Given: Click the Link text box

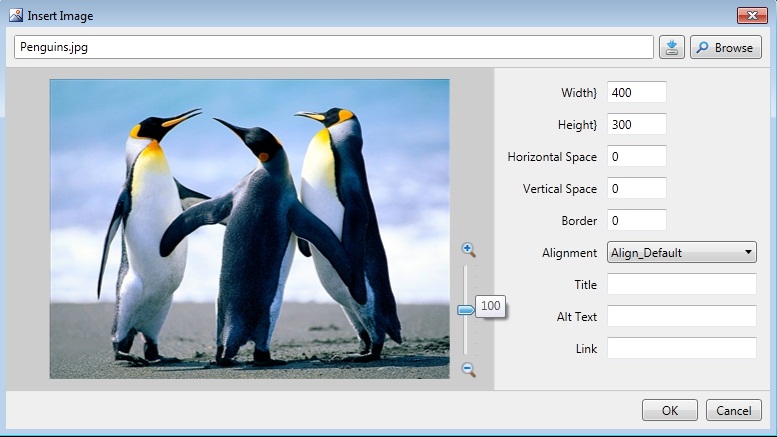Looking at the screenshot, I should pyautogui.click(x=681, y=348).
